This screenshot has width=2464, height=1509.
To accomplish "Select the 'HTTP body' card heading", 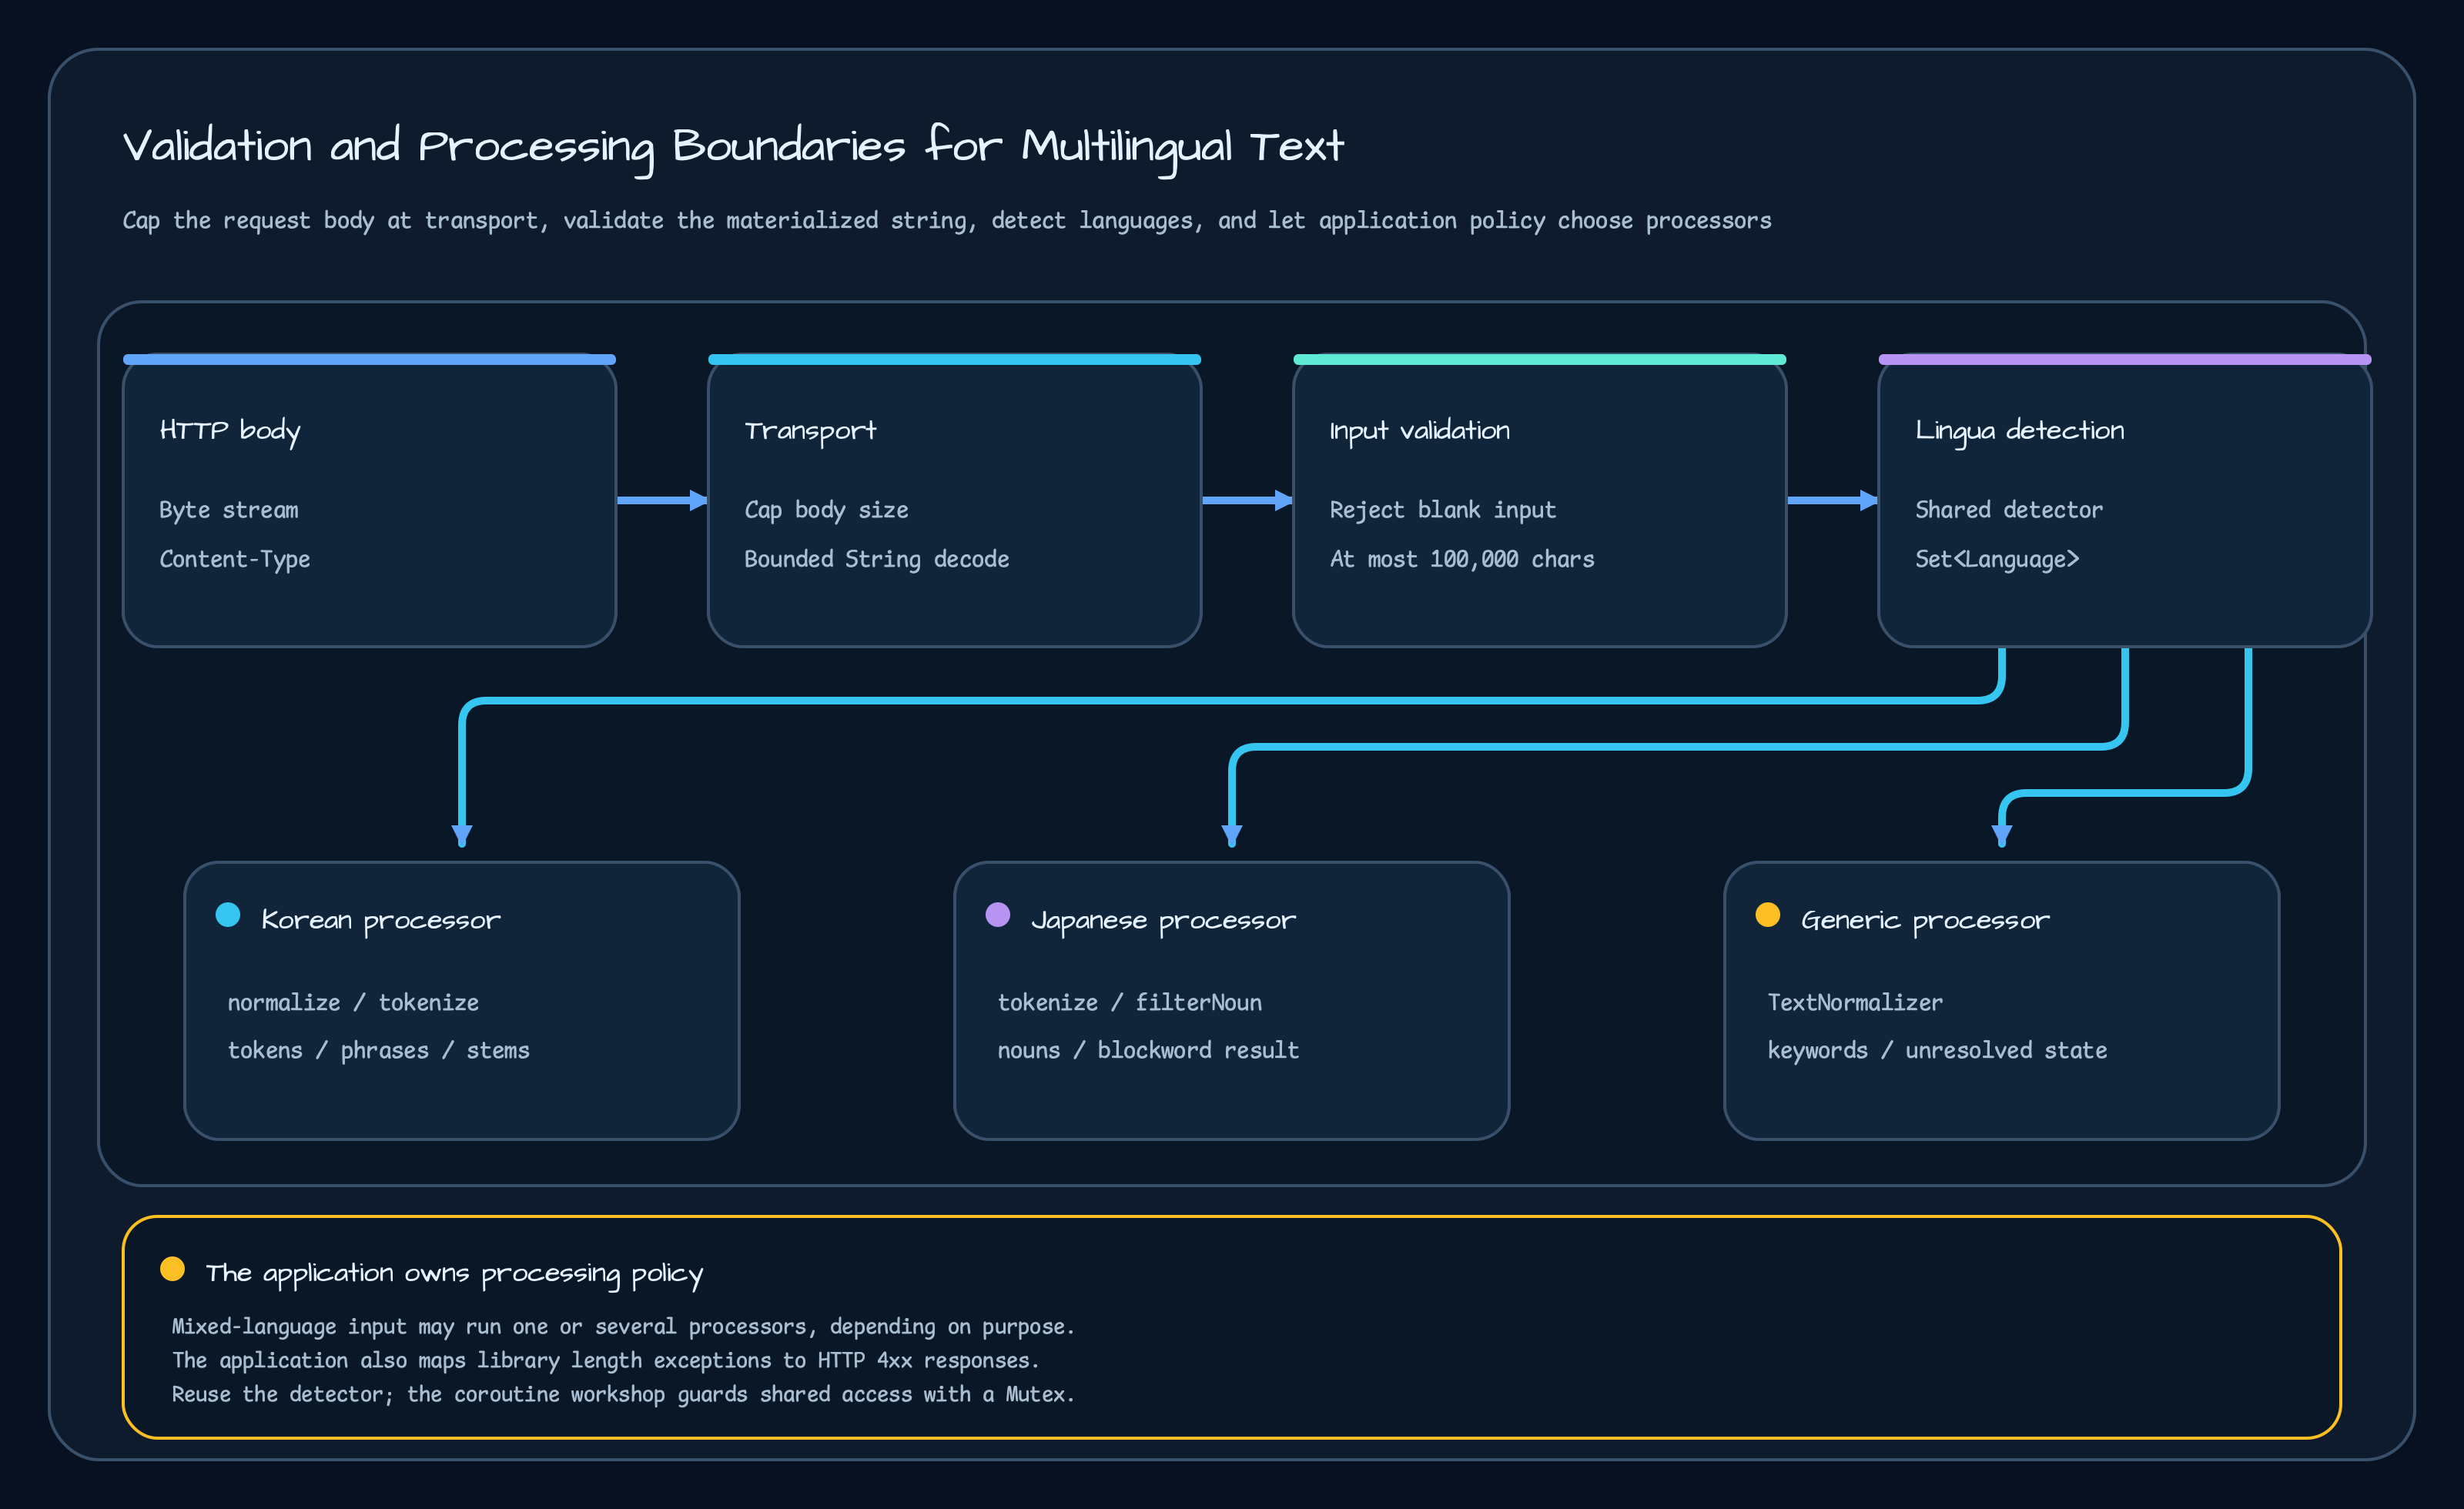I will click(229, 431).
